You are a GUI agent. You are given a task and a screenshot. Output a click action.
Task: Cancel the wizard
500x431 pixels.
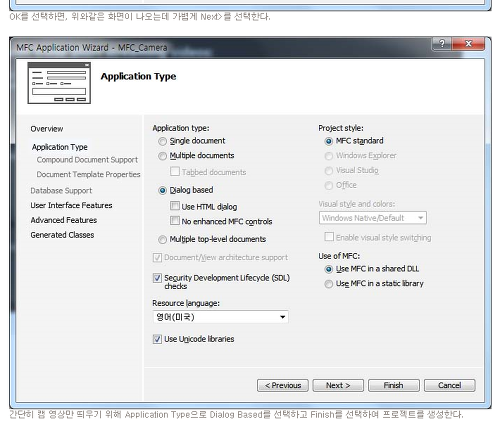[x=450, y=385]
